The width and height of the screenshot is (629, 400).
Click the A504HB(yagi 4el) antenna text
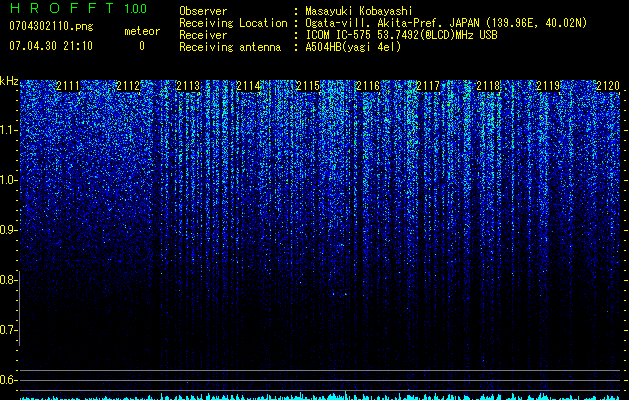pos(353,47)
